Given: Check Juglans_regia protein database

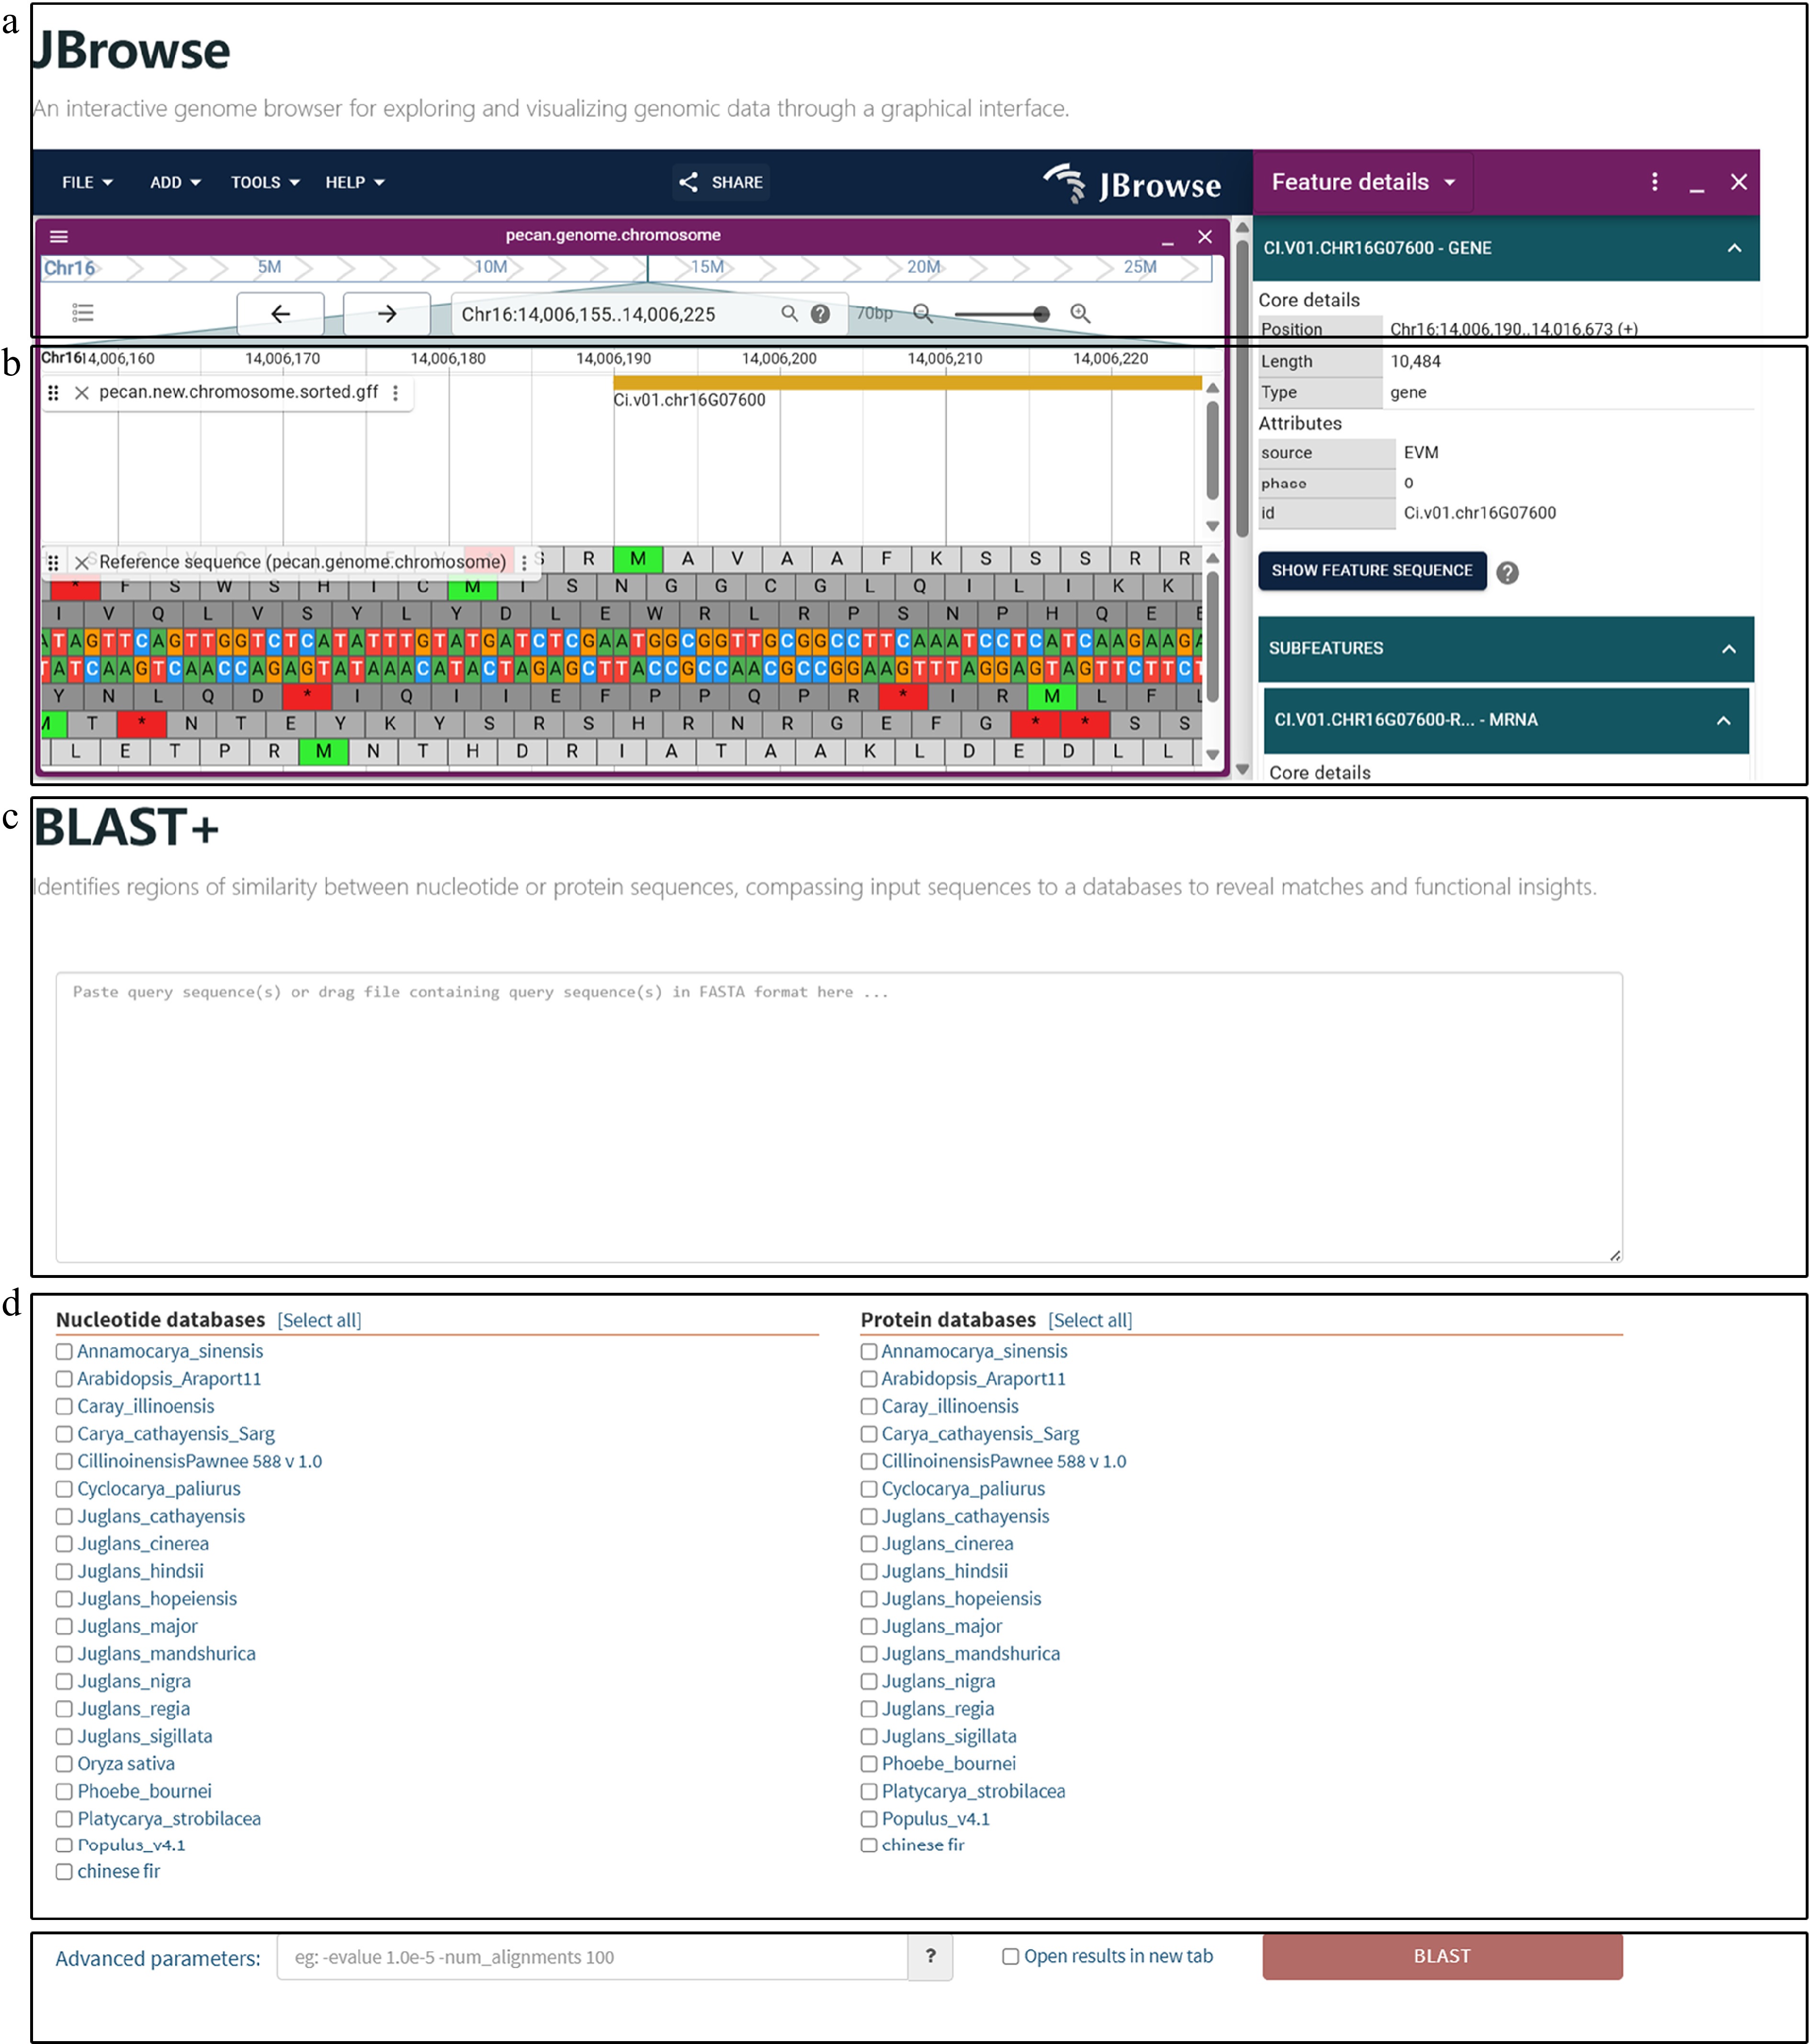Looking at the screenshot, I should (869, 1709).
